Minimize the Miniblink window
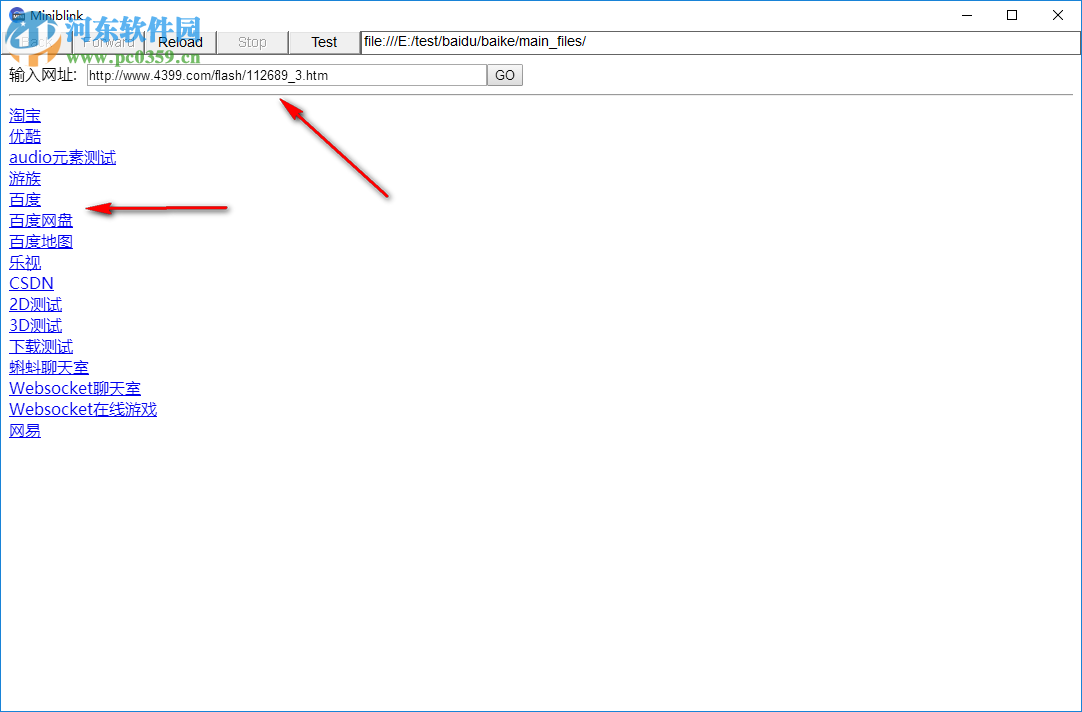Screen dimensions: 1082x712 click(967, 15)
